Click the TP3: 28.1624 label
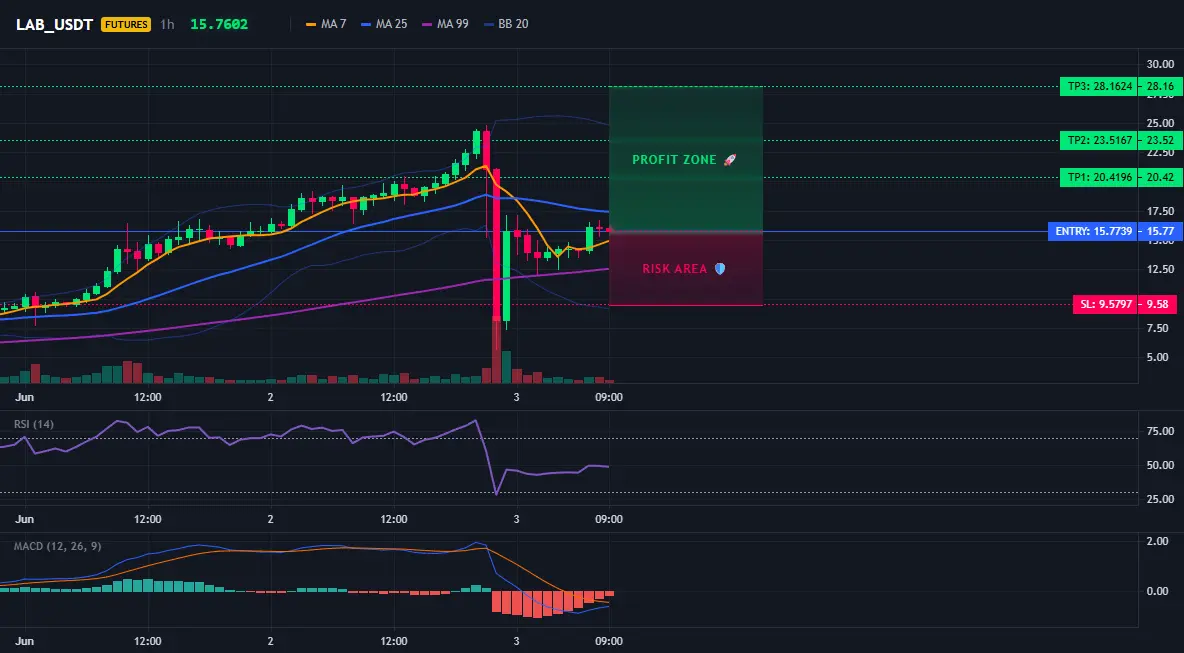 1099,87
